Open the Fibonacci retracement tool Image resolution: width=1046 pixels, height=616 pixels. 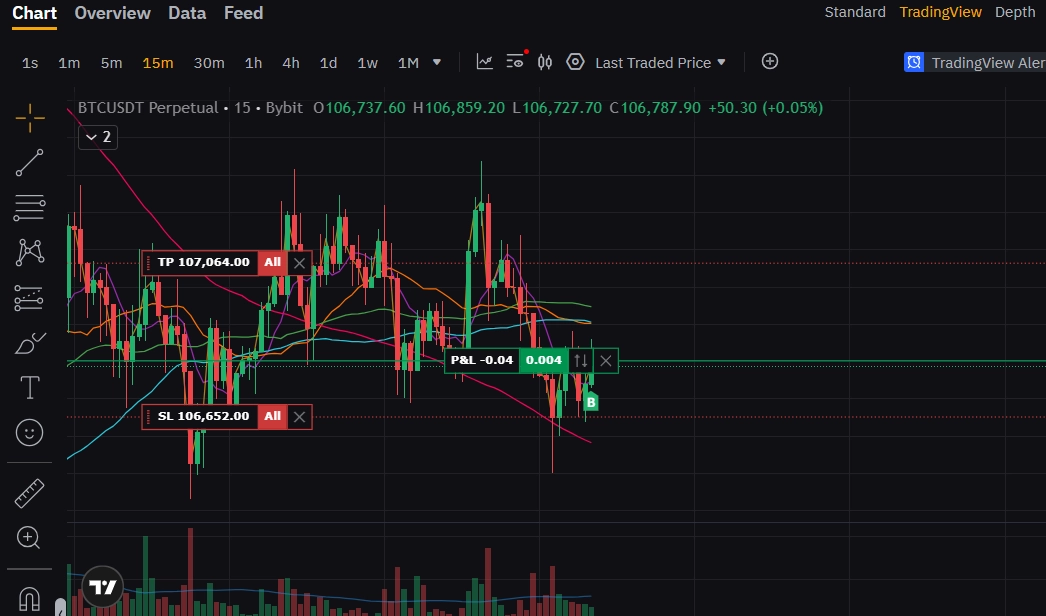(29, 208)
